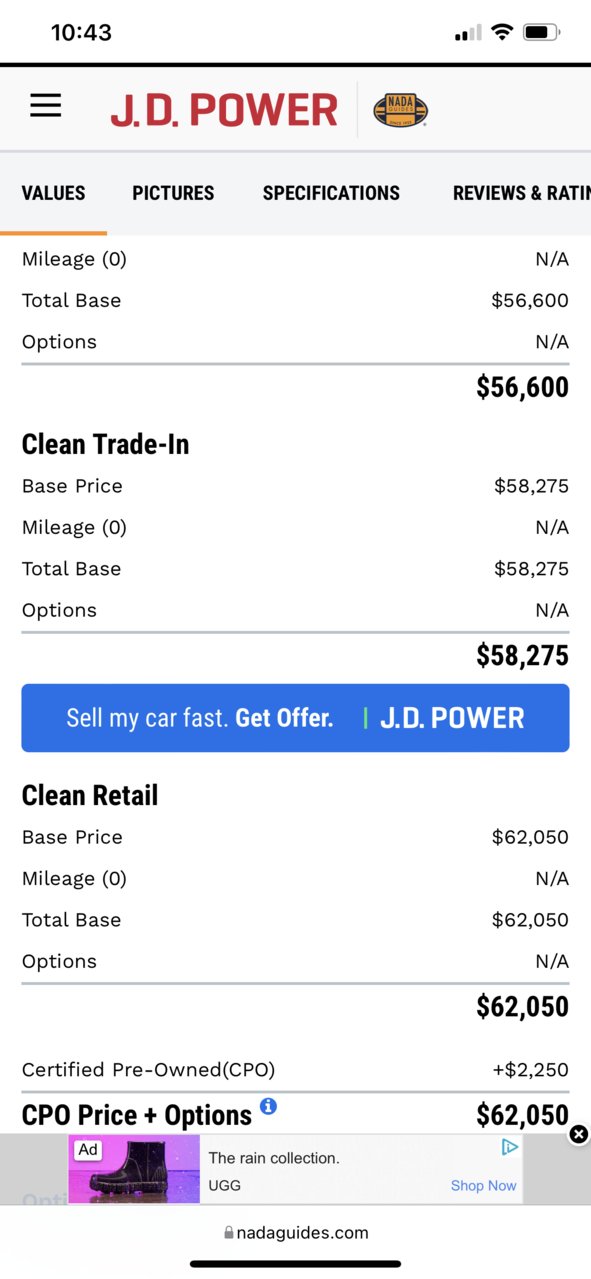Tap Certified Pre-Owned(CPO) row
This screenshot has height=1279, width=591.
295,1070
